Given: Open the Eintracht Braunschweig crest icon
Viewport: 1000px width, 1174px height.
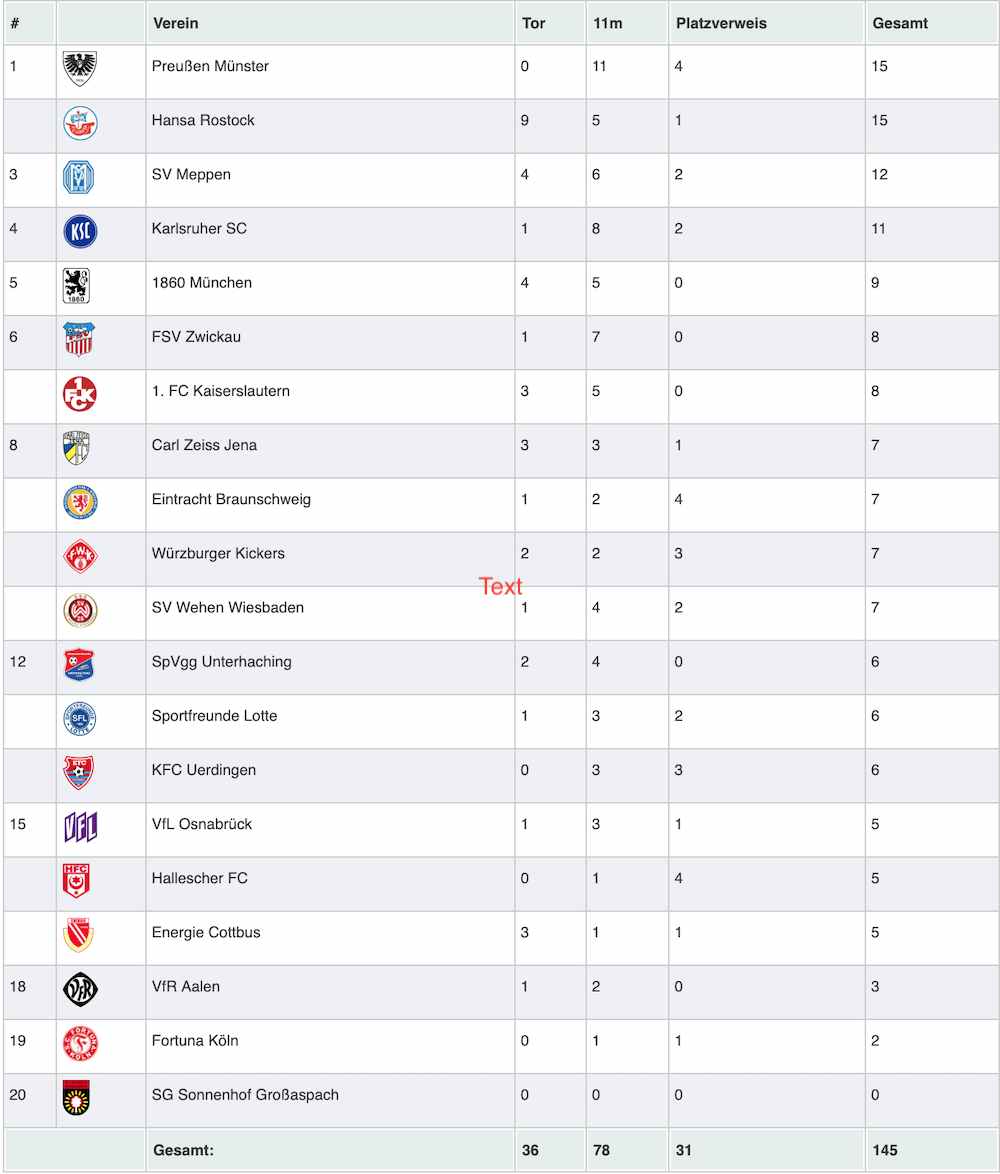Looking at the screenshot, I should [80, 502].
